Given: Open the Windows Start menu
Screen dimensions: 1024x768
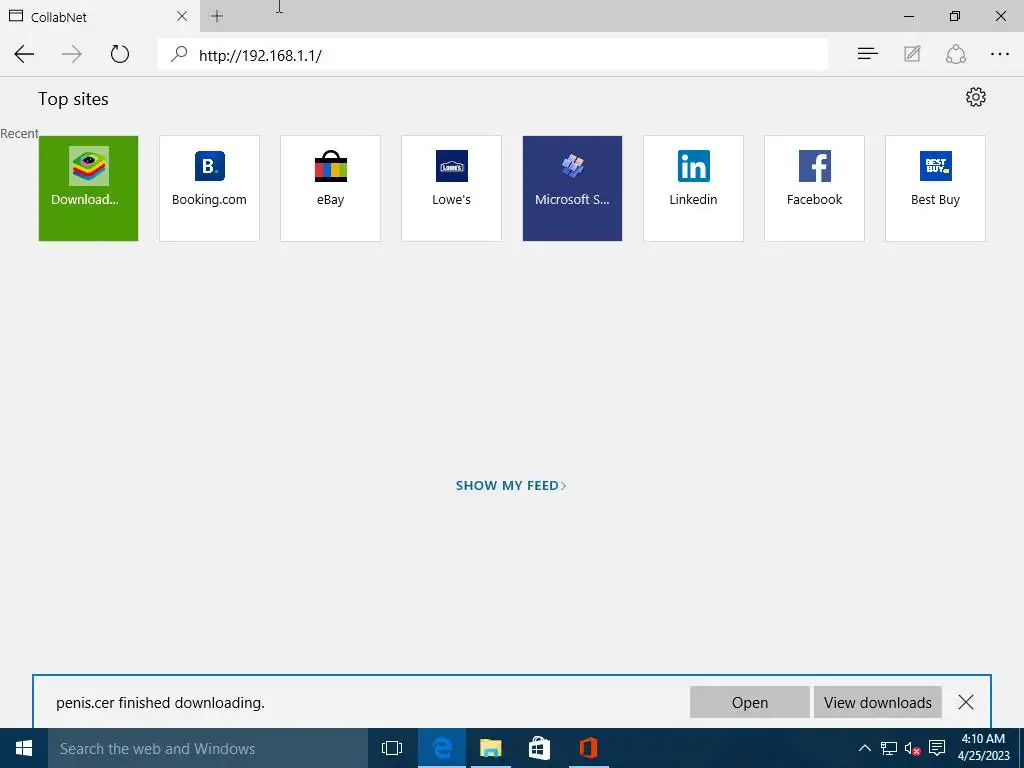Looking at the screenshot, I should (24, 748).
